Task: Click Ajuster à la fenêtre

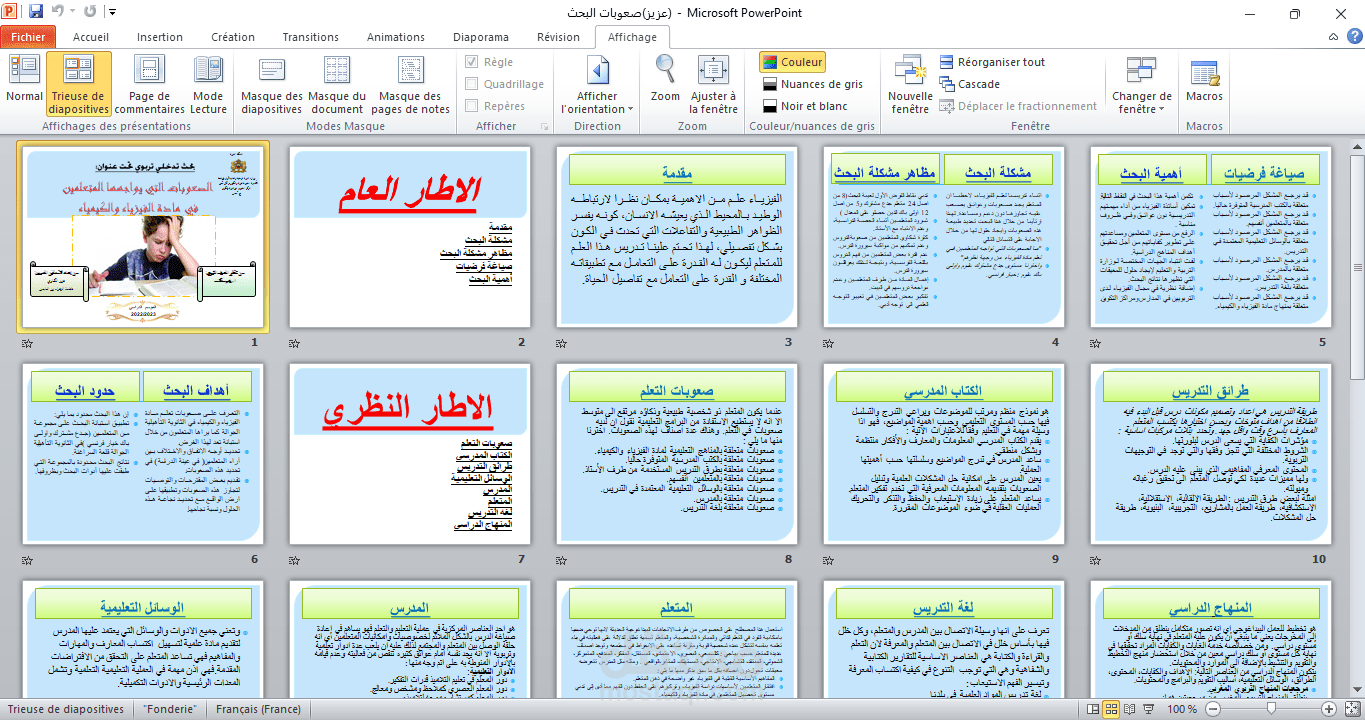Action: coord(713,84)
